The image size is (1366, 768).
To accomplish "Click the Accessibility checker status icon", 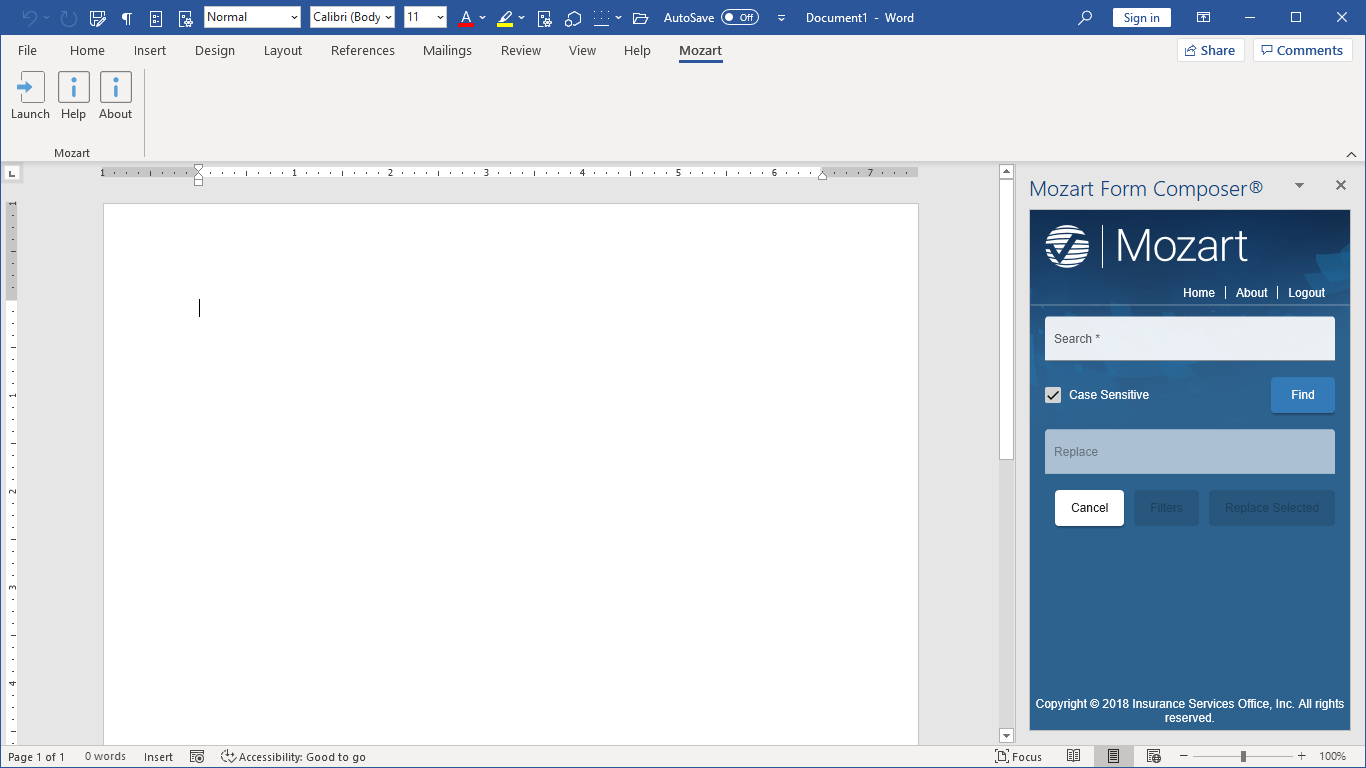I will [x=228, y=757].
